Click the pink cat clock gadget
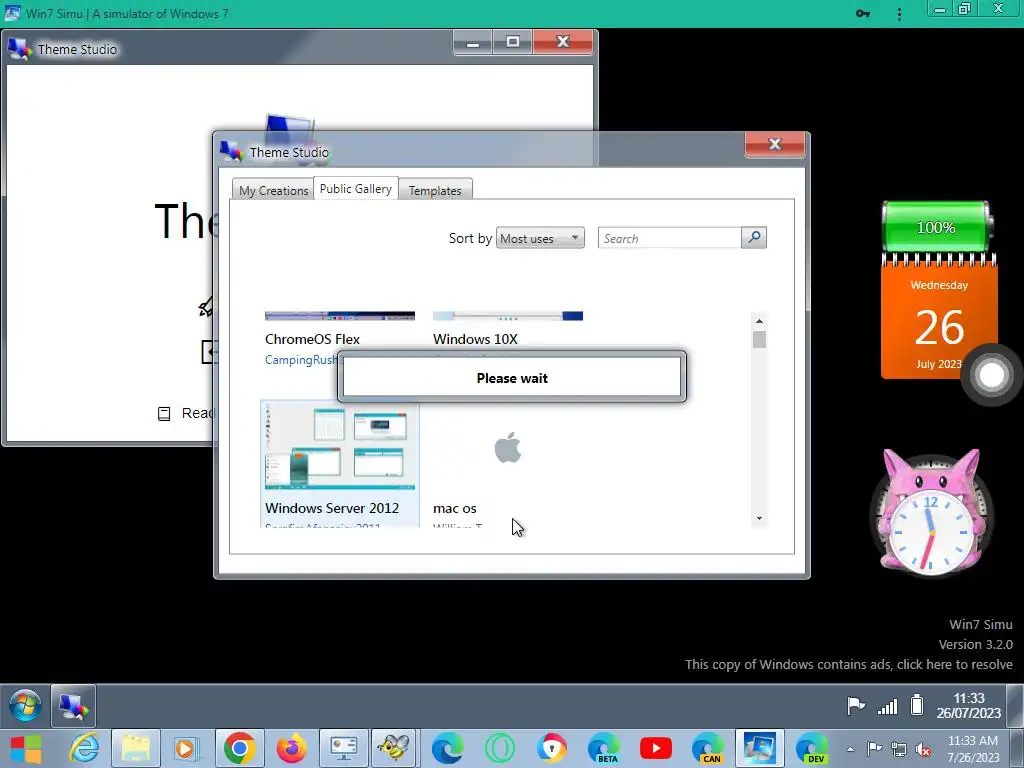 (x=932, y=512)
